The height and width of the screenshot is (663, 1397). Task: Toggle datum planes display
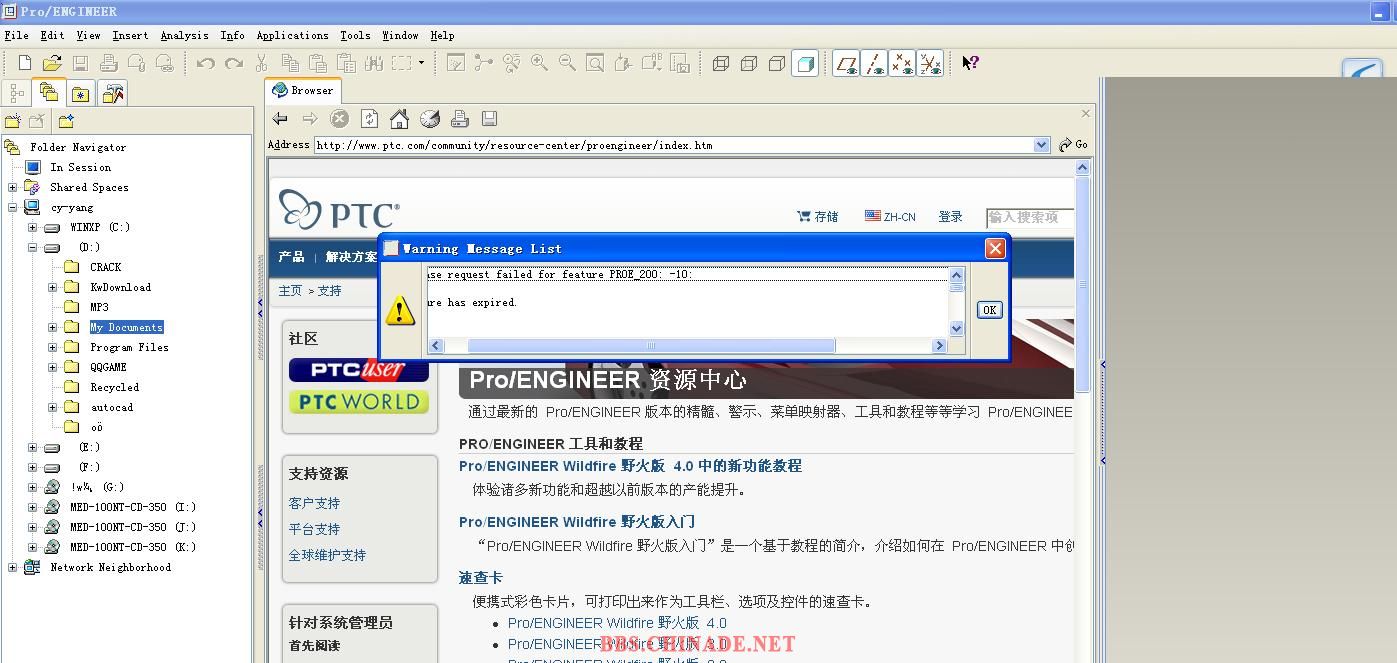tap(846, 64)
